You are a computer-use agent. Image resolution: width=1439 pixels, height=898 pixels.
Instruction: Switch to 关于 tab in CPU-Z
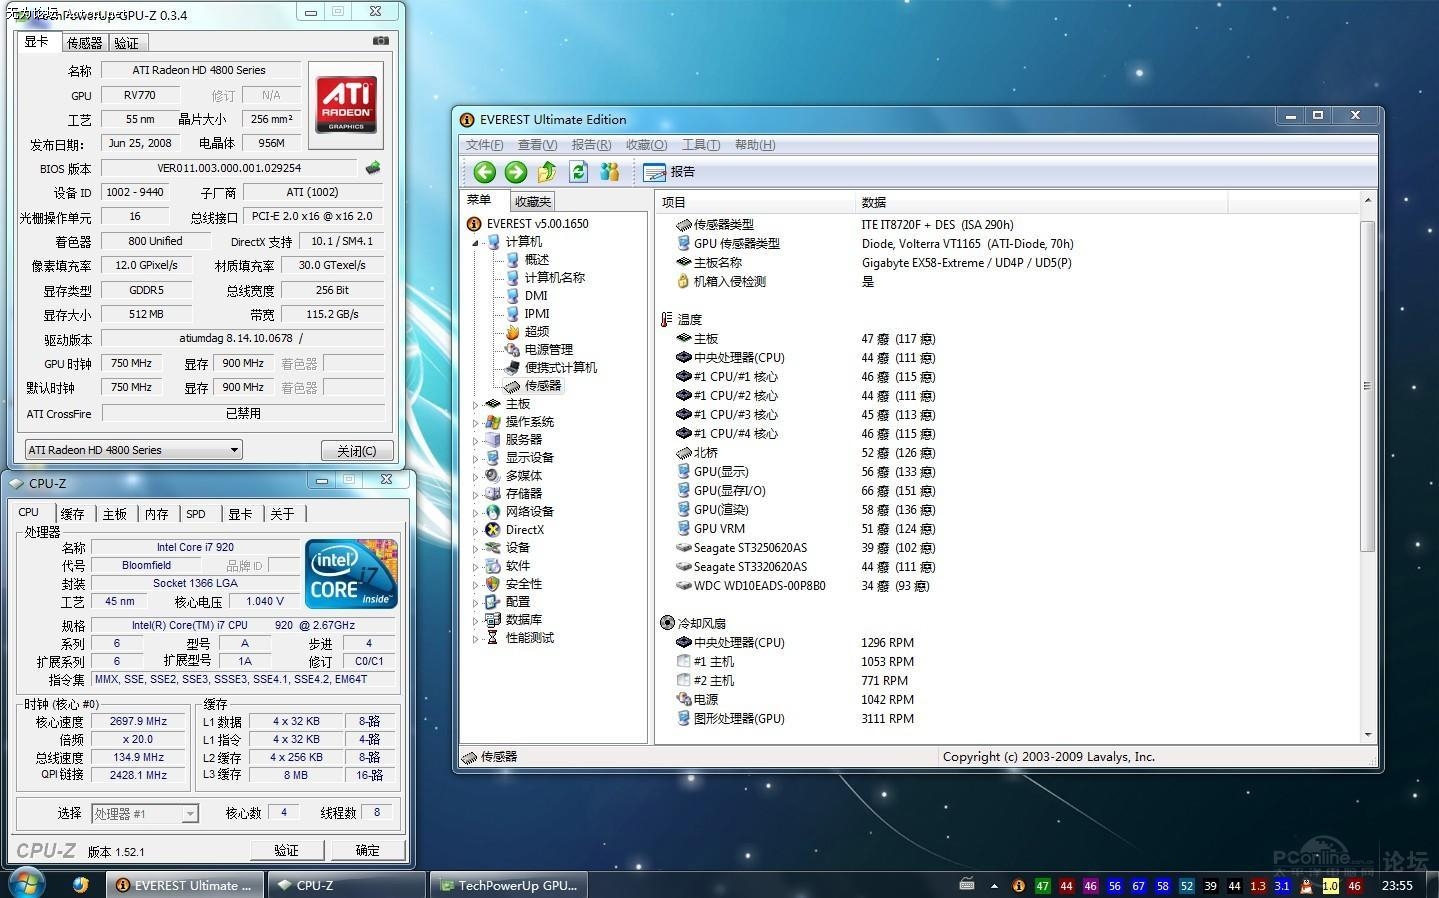[x=283, y=514]
